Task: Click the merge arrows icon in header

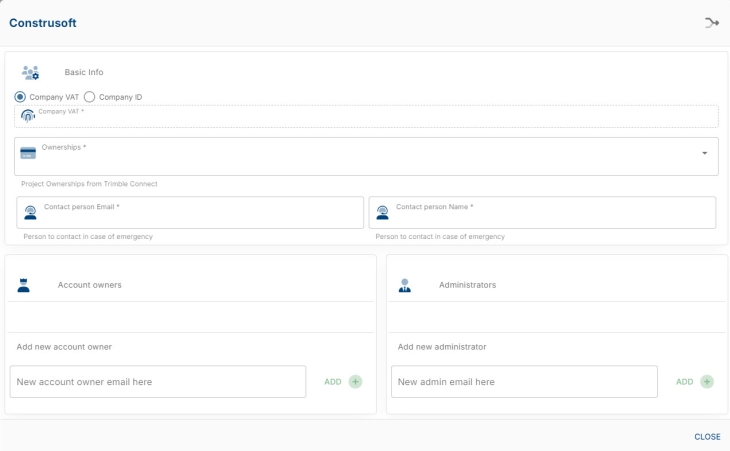Action: [x=711, y=23]
